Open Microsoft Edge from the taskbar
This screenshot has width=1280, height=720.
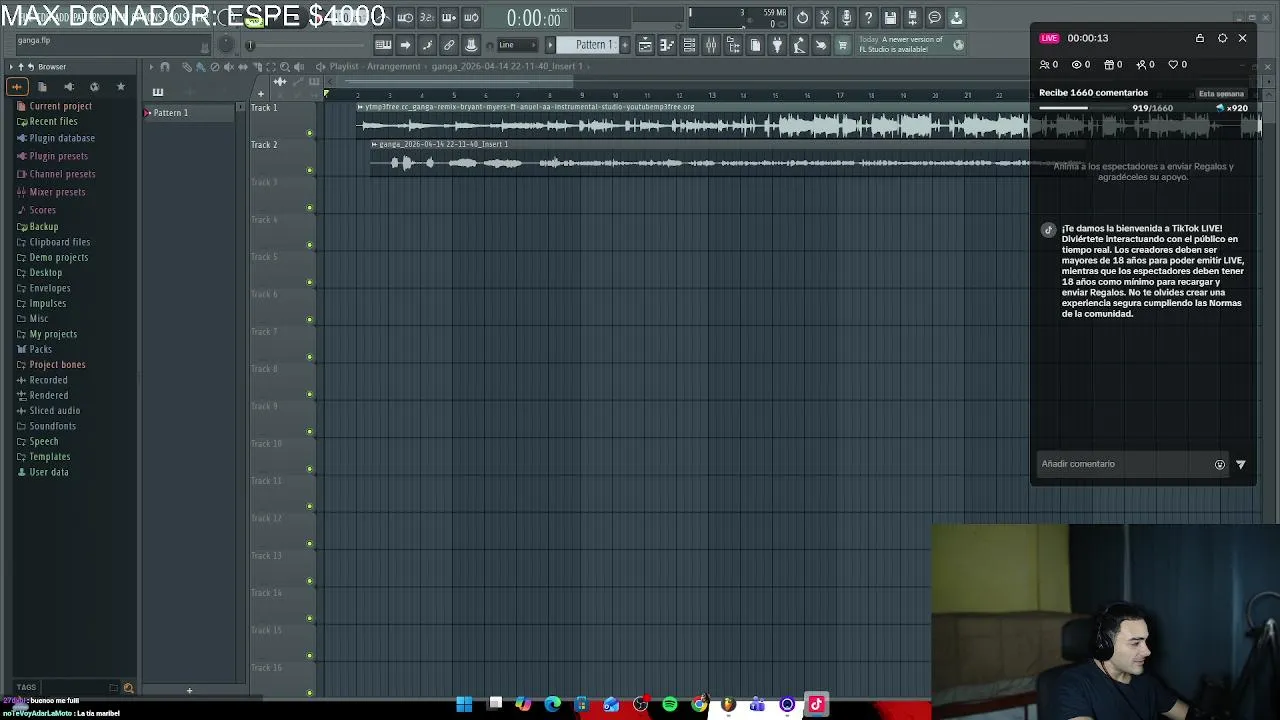(x=552, y=704)
